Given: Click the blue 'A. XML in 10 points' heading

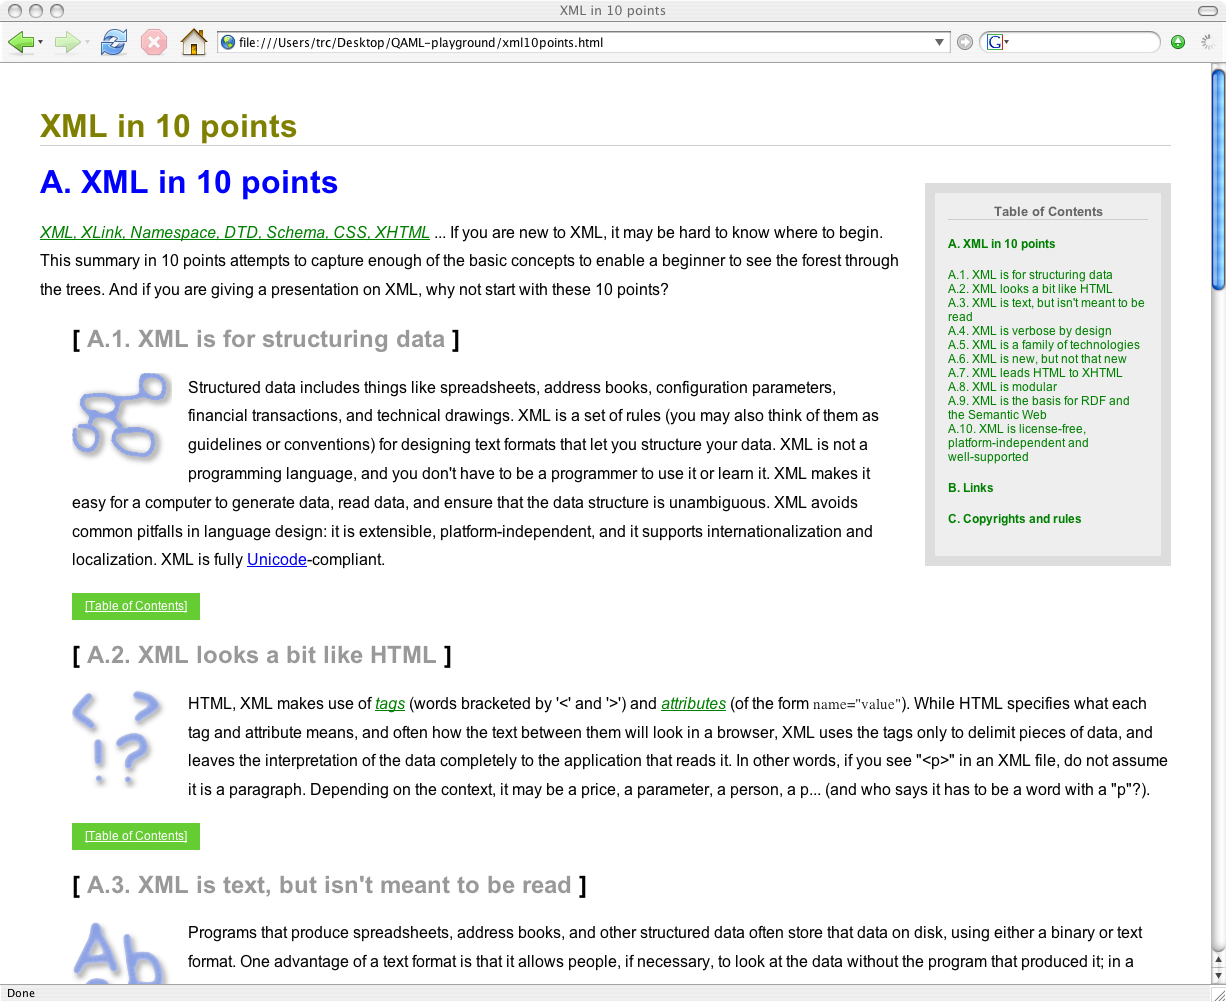Looking at the screenshot, I should [189, 182].
